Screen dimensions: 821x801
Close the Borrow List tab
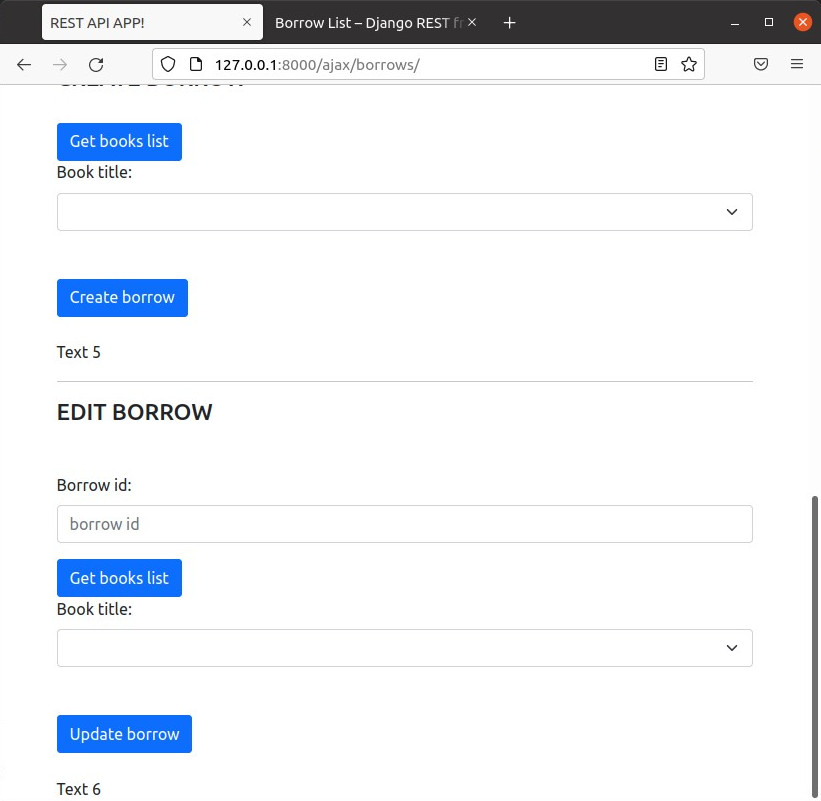[x=472, y=22]
